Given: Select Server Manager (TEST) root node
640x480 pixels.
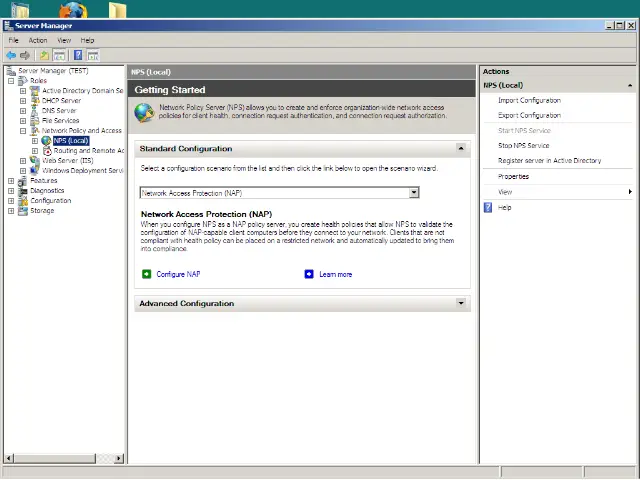Looking at the screenshot, I should pyautogui.click(x=53, y=71).
